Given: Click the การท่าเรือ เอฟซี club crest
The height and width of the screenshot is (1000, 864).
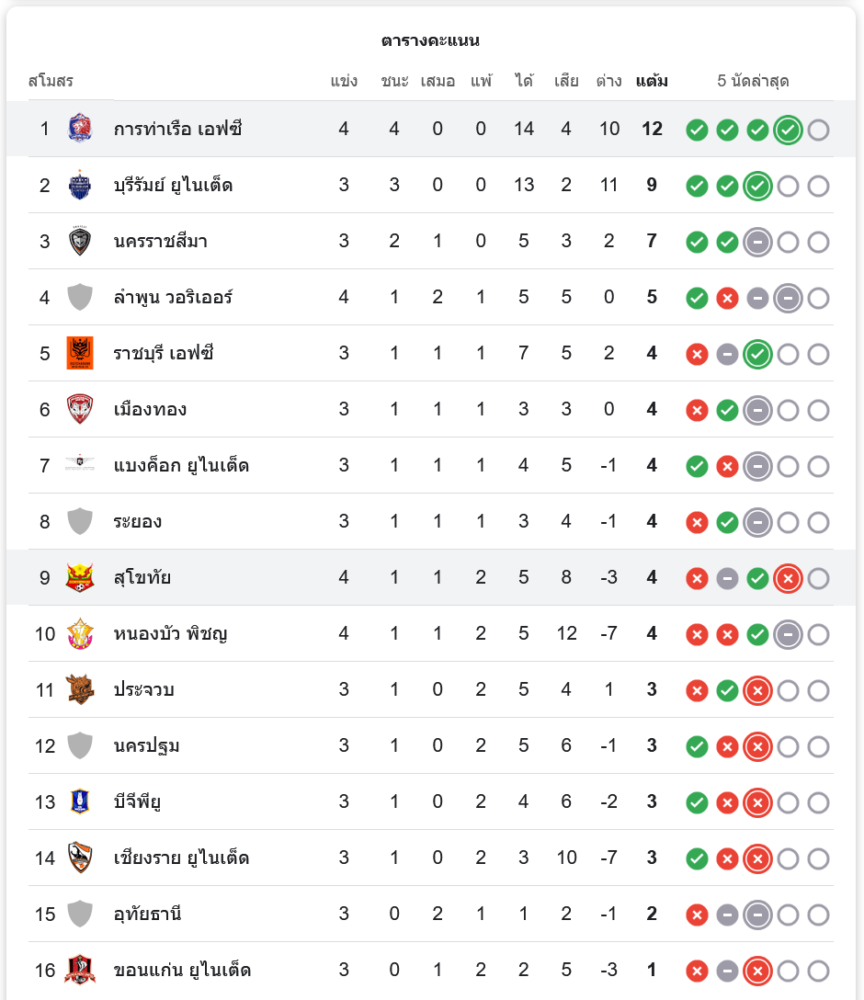Looking at the screenshot, I should point(79,129).
